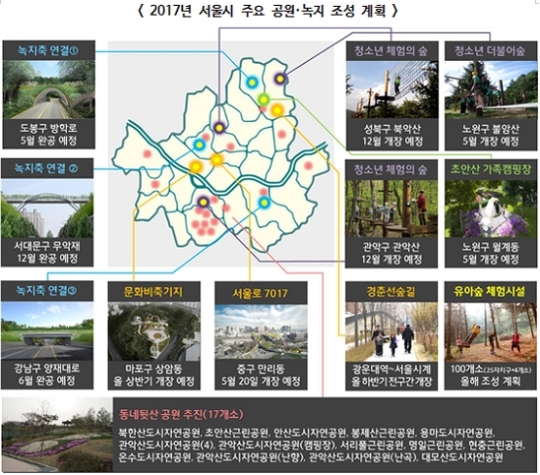The width and height of the screenshot is (540, 475).
Task: Select the 초안산 가족캠핑장 flower photo
Action: pyautogui.click(x=491, y=208)
